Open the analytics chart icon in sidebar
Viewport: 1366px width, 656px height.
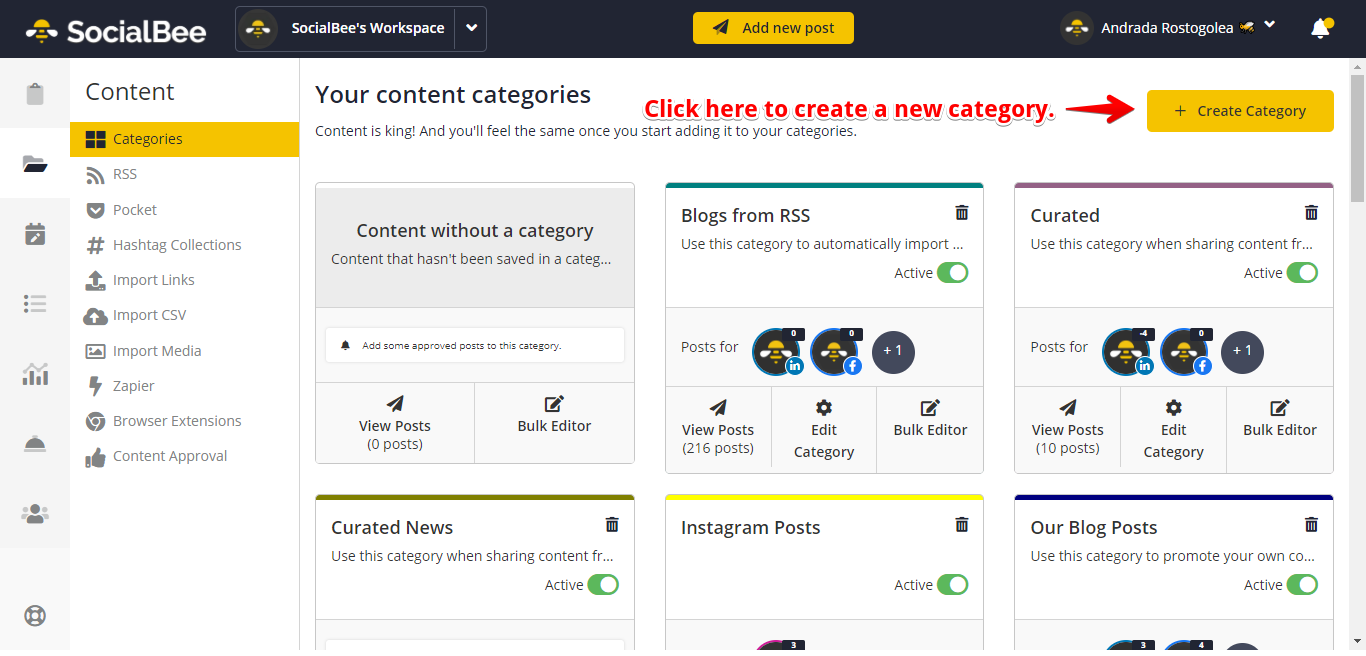click(35, 374)
